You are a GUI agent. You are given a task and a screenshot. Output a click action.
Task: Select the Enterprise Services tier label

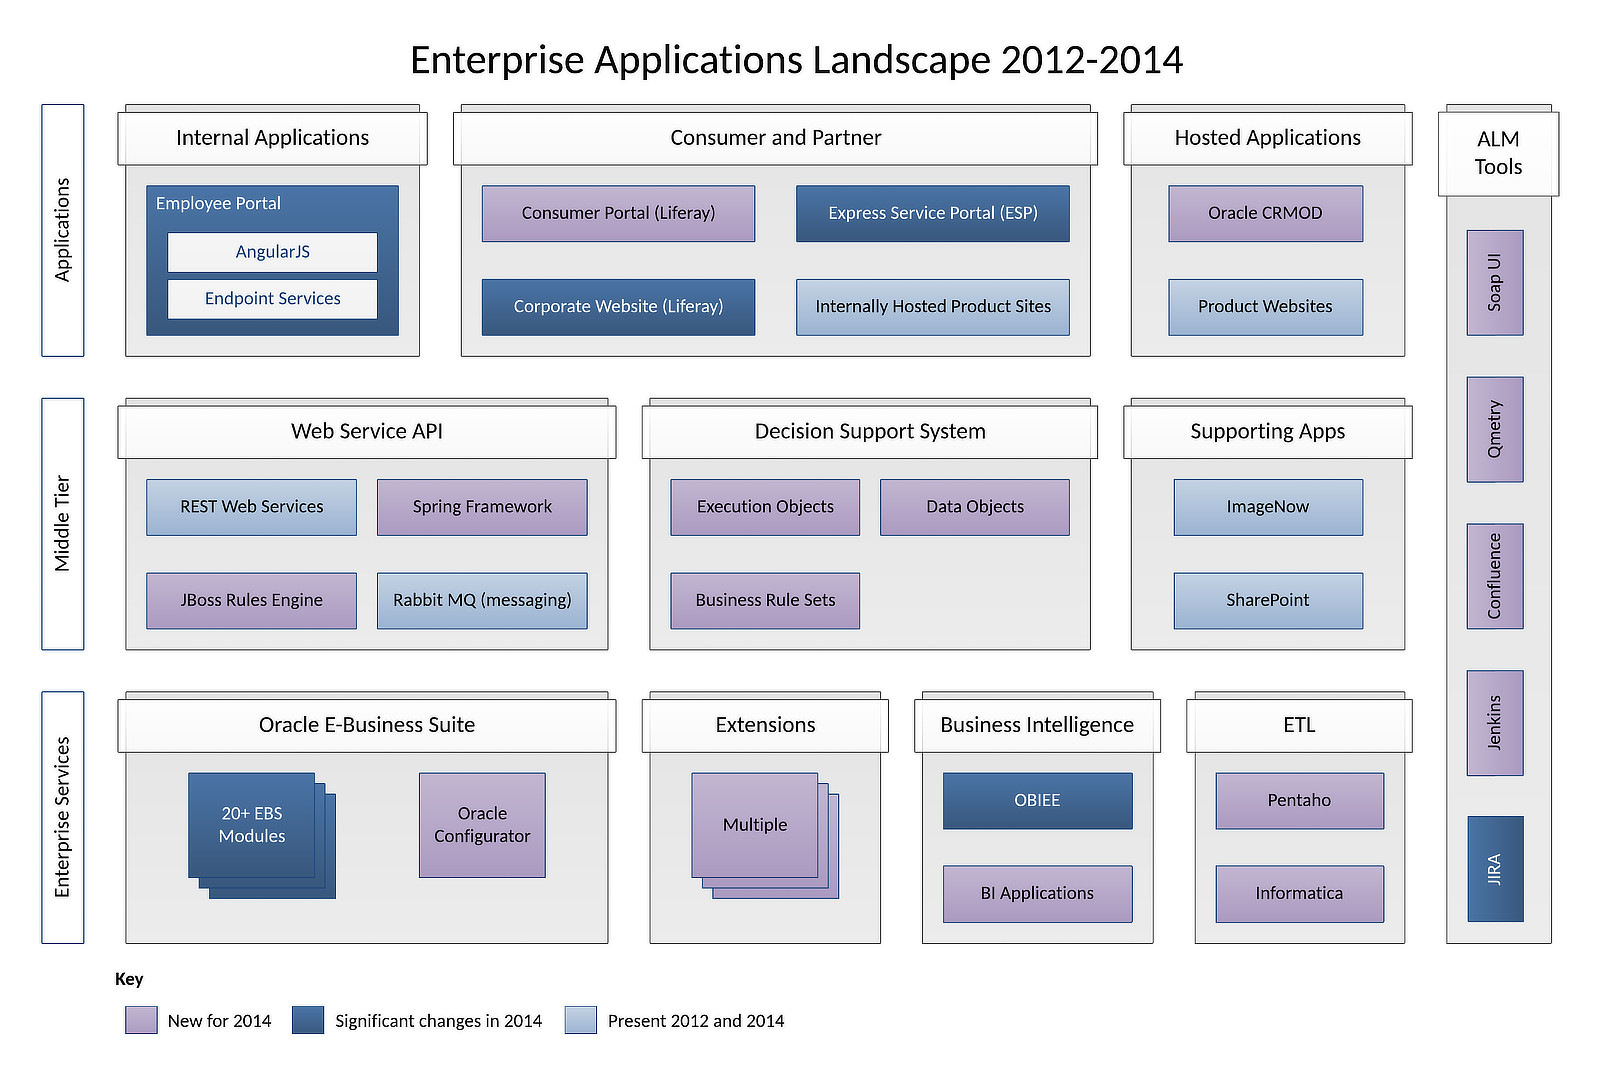click(x=62, y=817)
